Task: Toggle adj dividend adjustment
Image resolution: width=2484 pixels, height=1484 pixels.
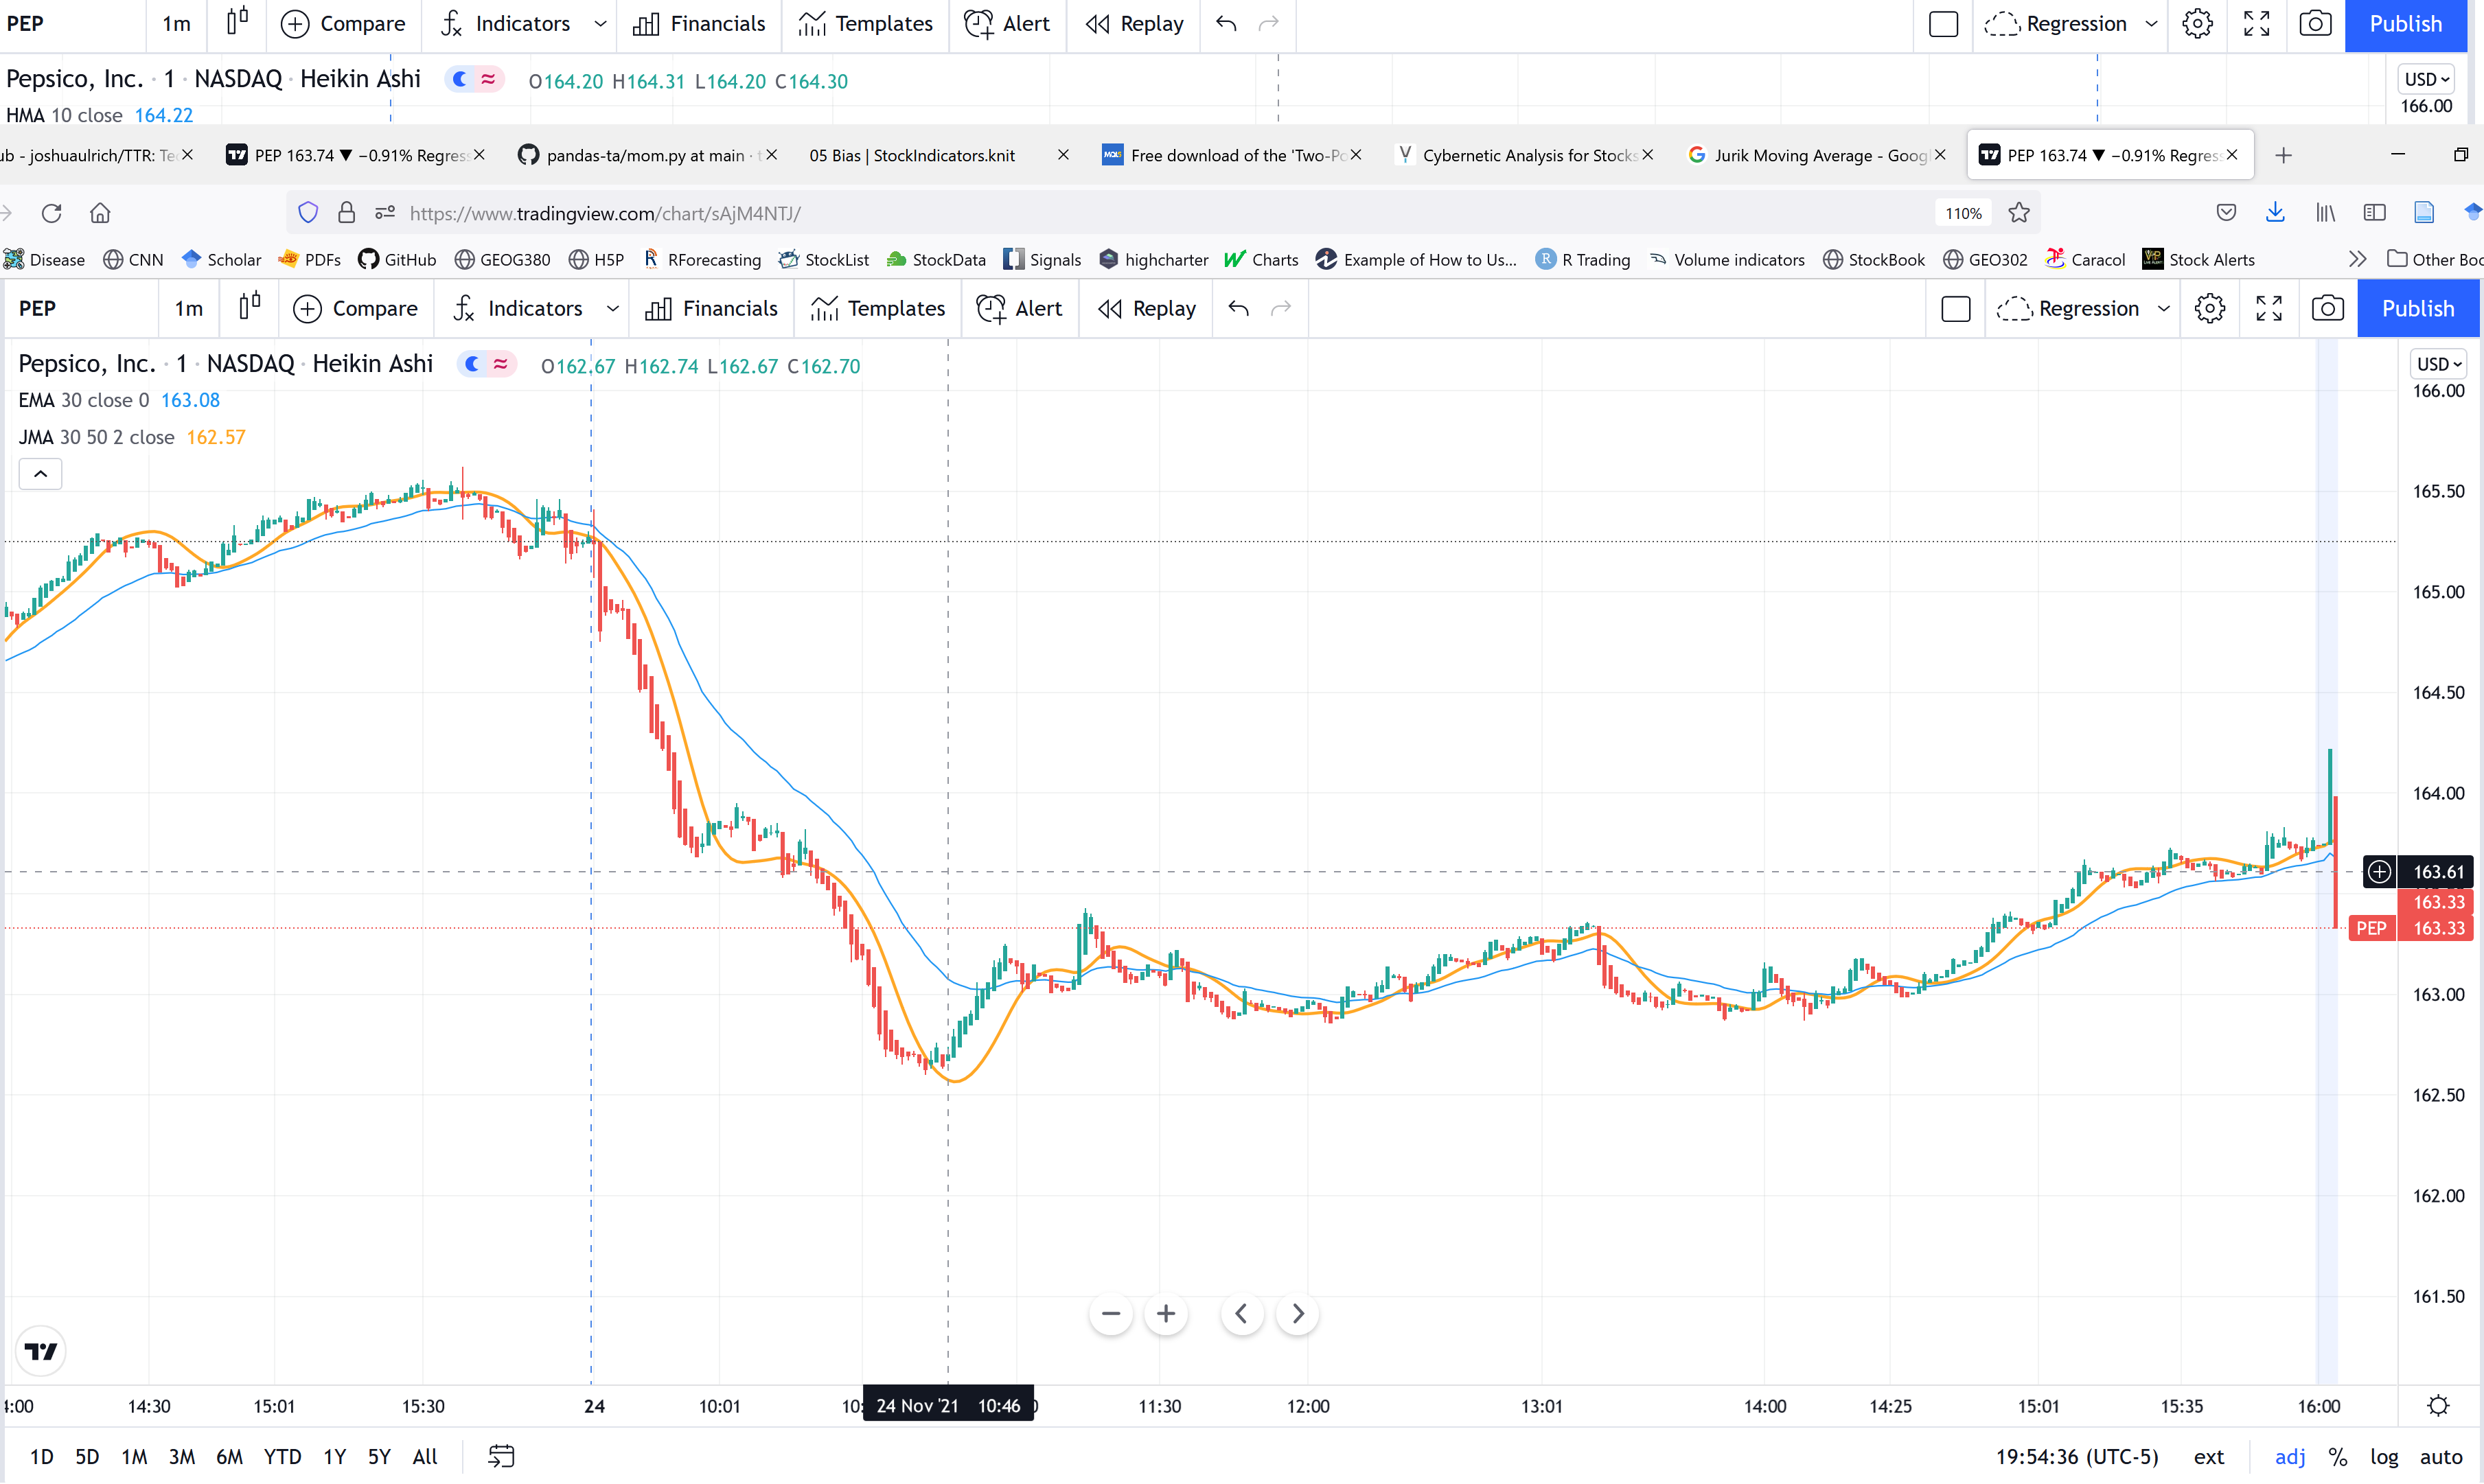Action: pos(2290,1456)
